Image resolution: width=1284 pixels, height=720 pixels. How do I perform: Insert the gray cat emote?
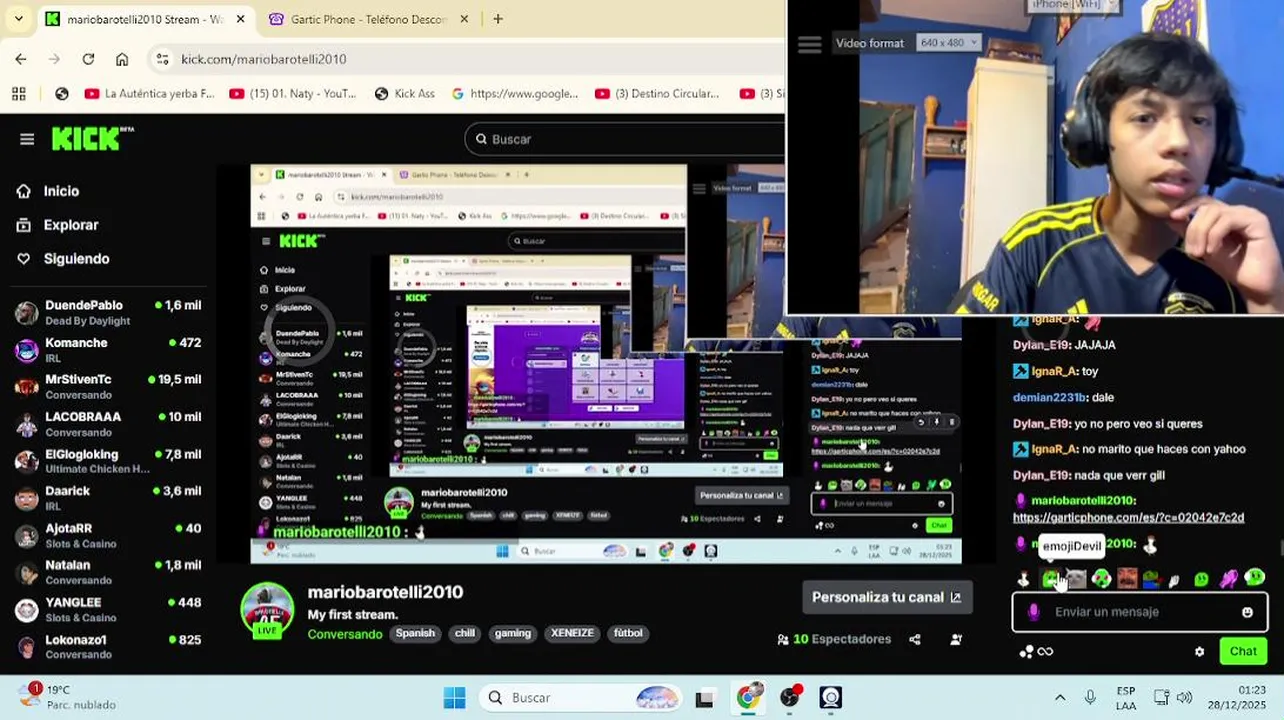(x=1076, y=579)
